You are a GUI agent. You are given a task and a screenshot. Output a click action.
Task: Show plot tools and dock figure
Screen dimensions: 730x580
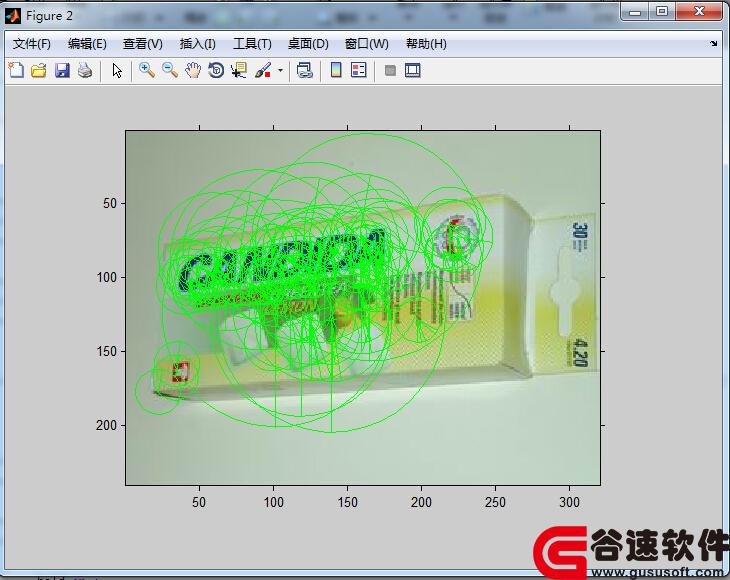412,70
